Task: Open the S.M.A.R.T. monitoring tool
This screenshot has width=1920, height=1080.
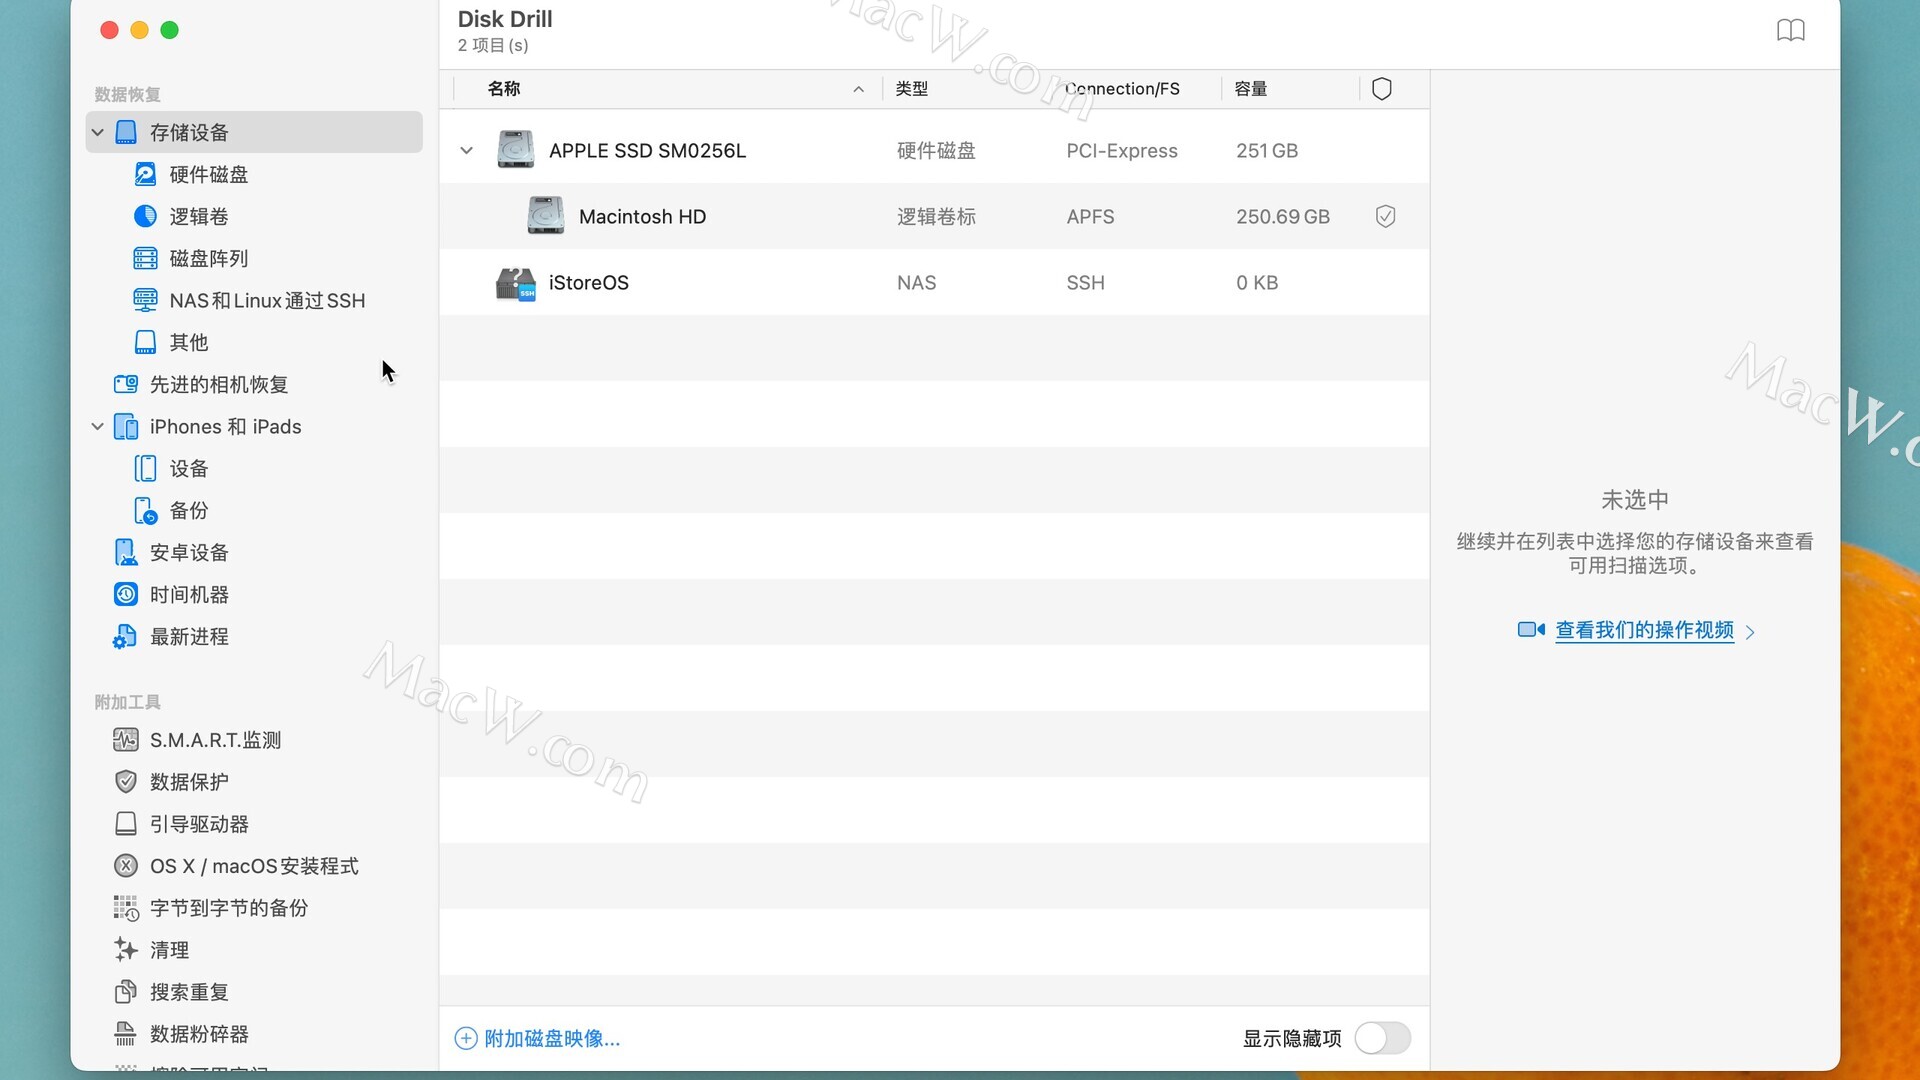Action: pos(214,740)
